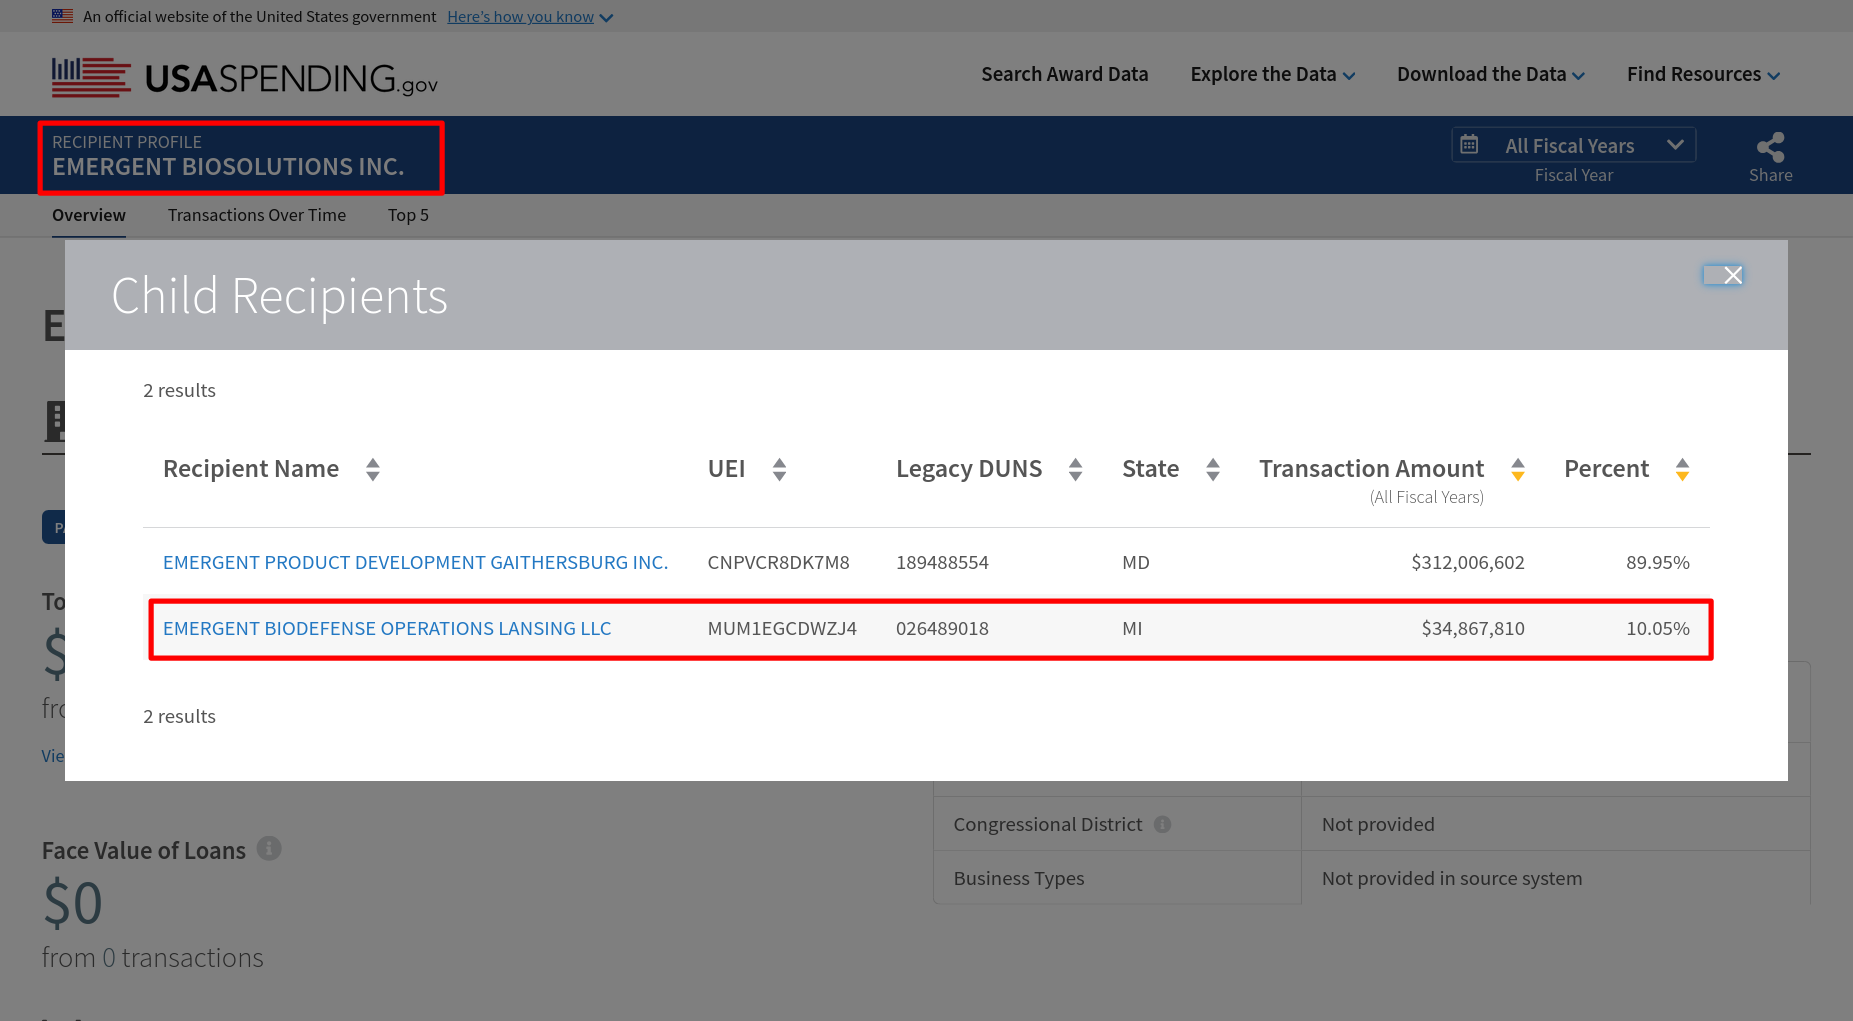Close the Child Recipients modal
The height and width of the screenshot is (1021, 1853).
click(1732, 275)
